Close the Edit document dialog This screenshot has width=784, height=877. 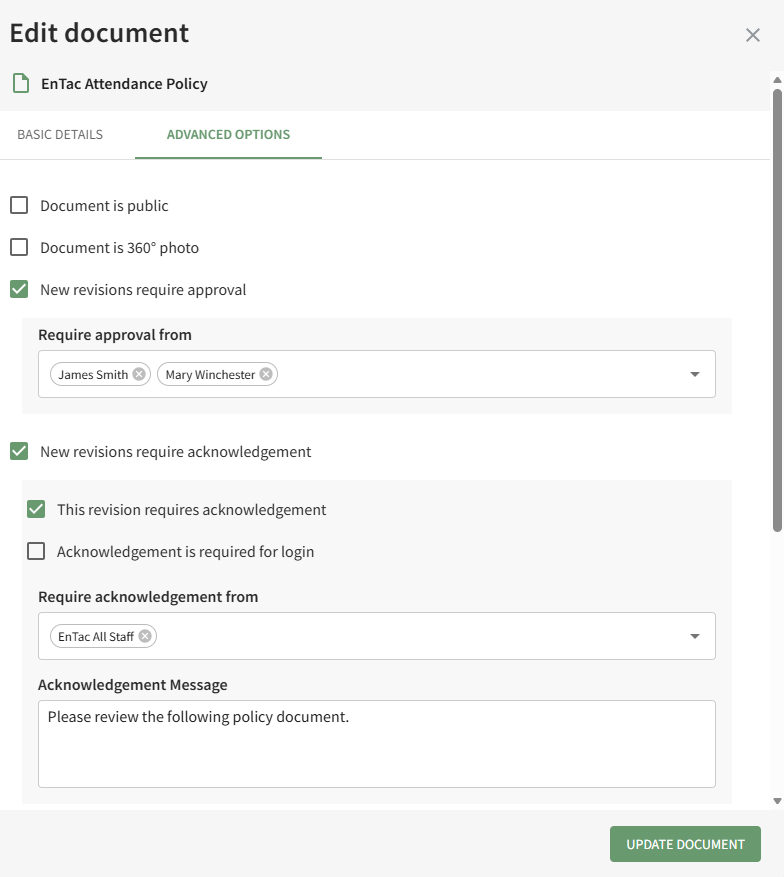(753, 35)
